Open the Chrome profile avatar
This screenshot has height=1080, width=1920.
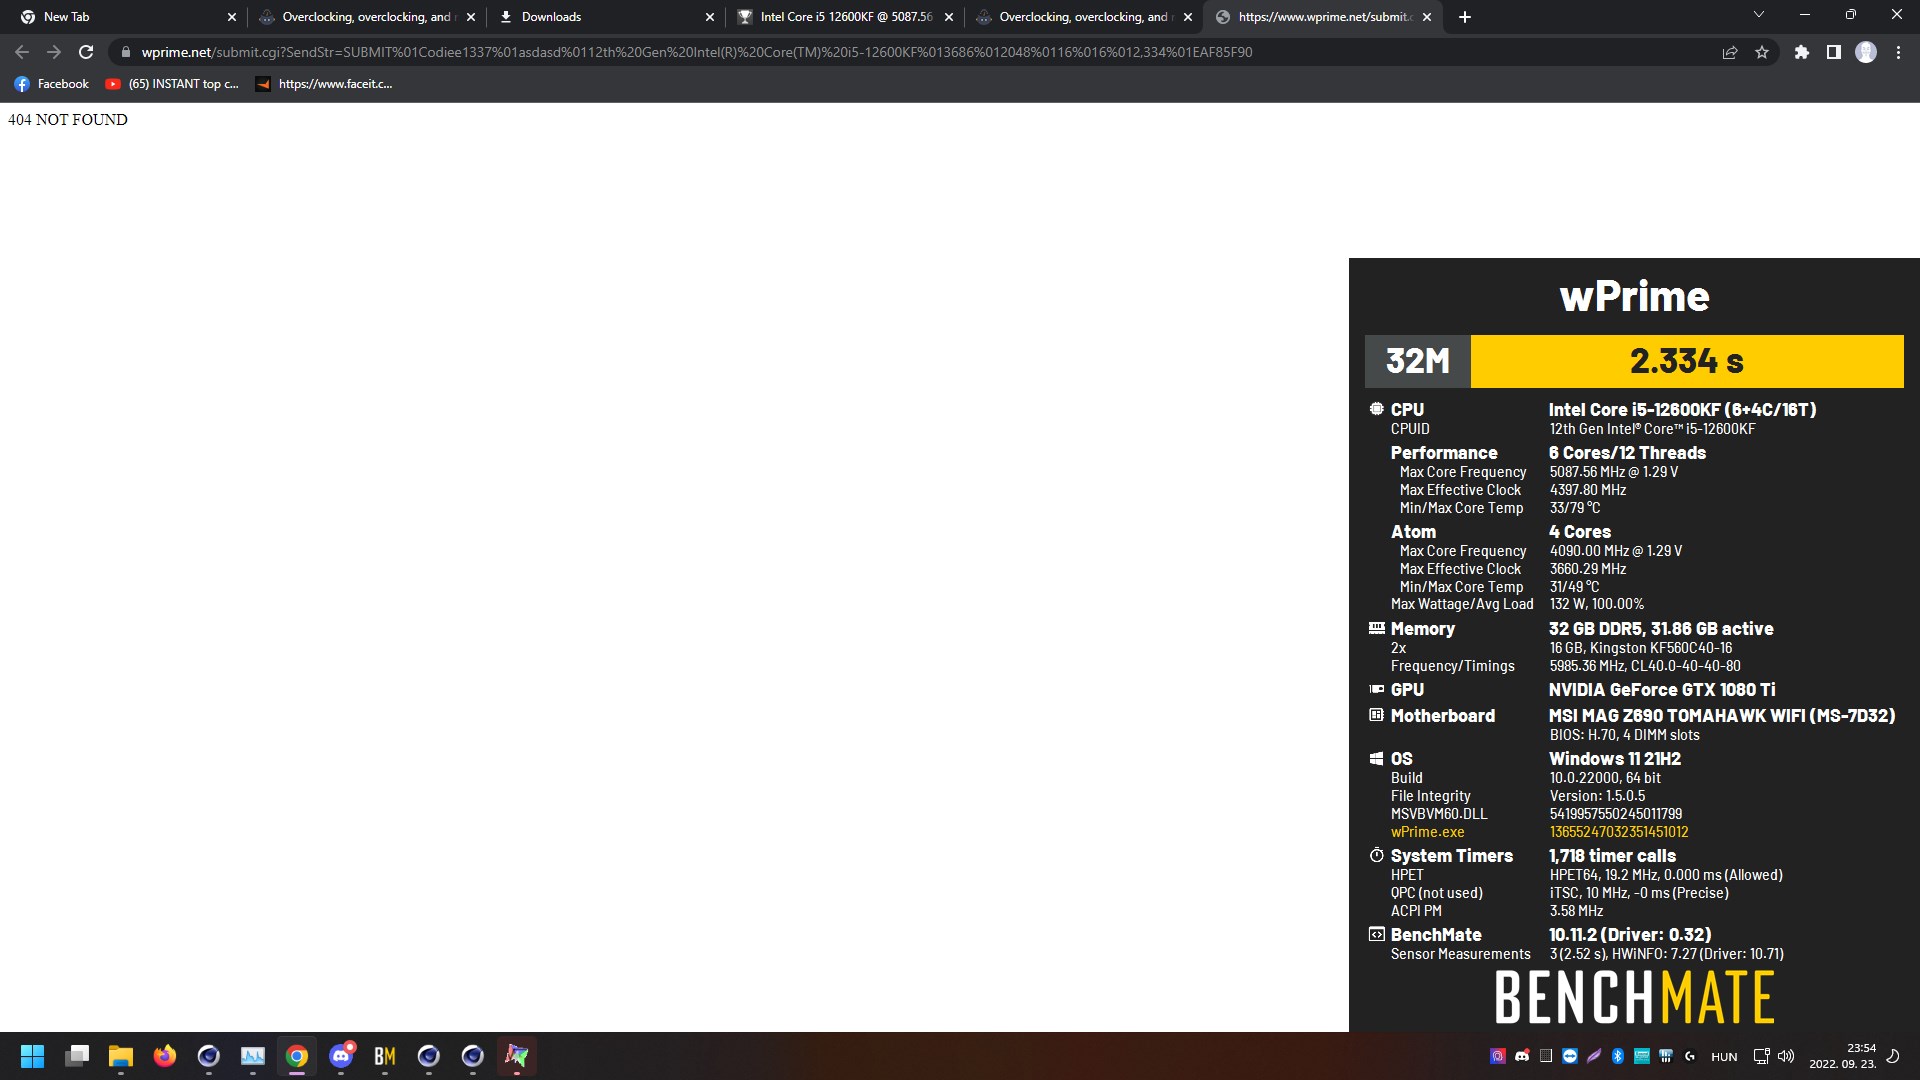(x=1866, y=52)
